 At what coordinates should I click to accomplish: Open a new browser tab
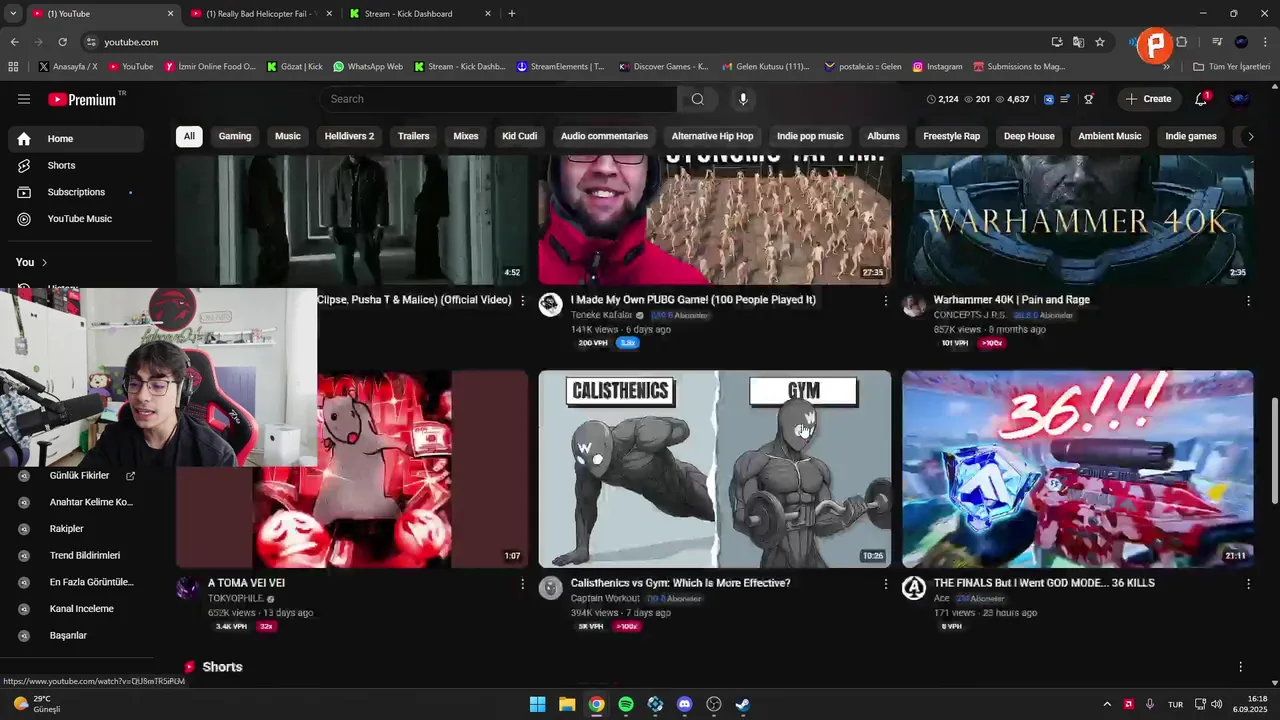[x=512, y=14]
